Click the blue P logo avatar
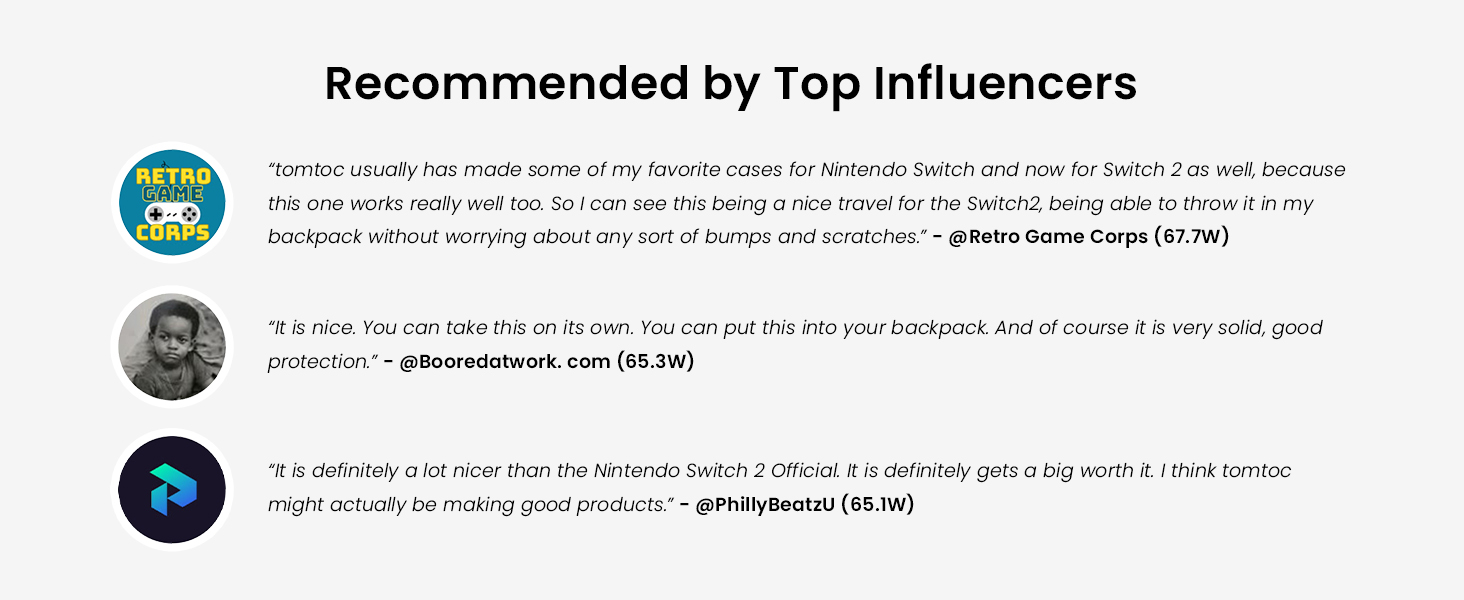 pos(172,490)
